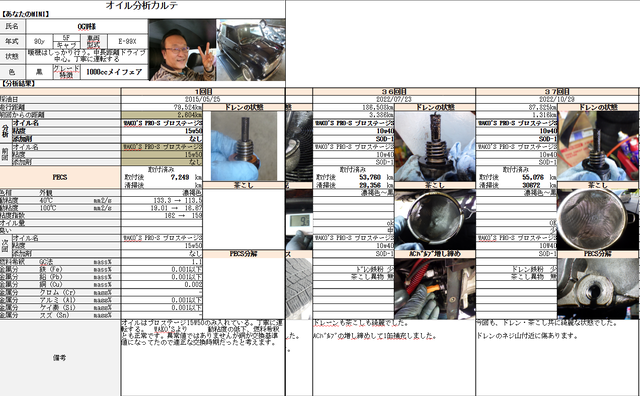Select the black Mini car photo
The height and width of the screenshot is (396, 640).
pyautogui.click(x=251, y=50)
